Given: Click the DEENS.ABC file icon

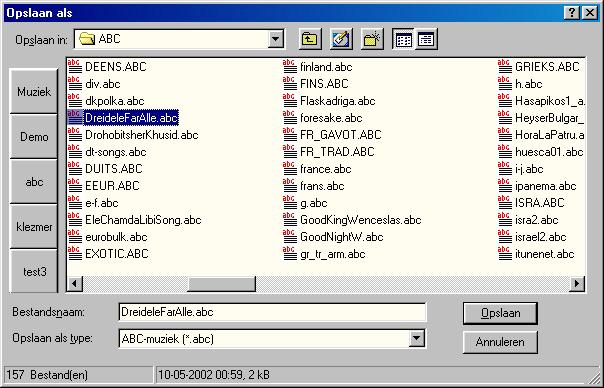Looking at the screenshot, I should click(x=75, y=67).
